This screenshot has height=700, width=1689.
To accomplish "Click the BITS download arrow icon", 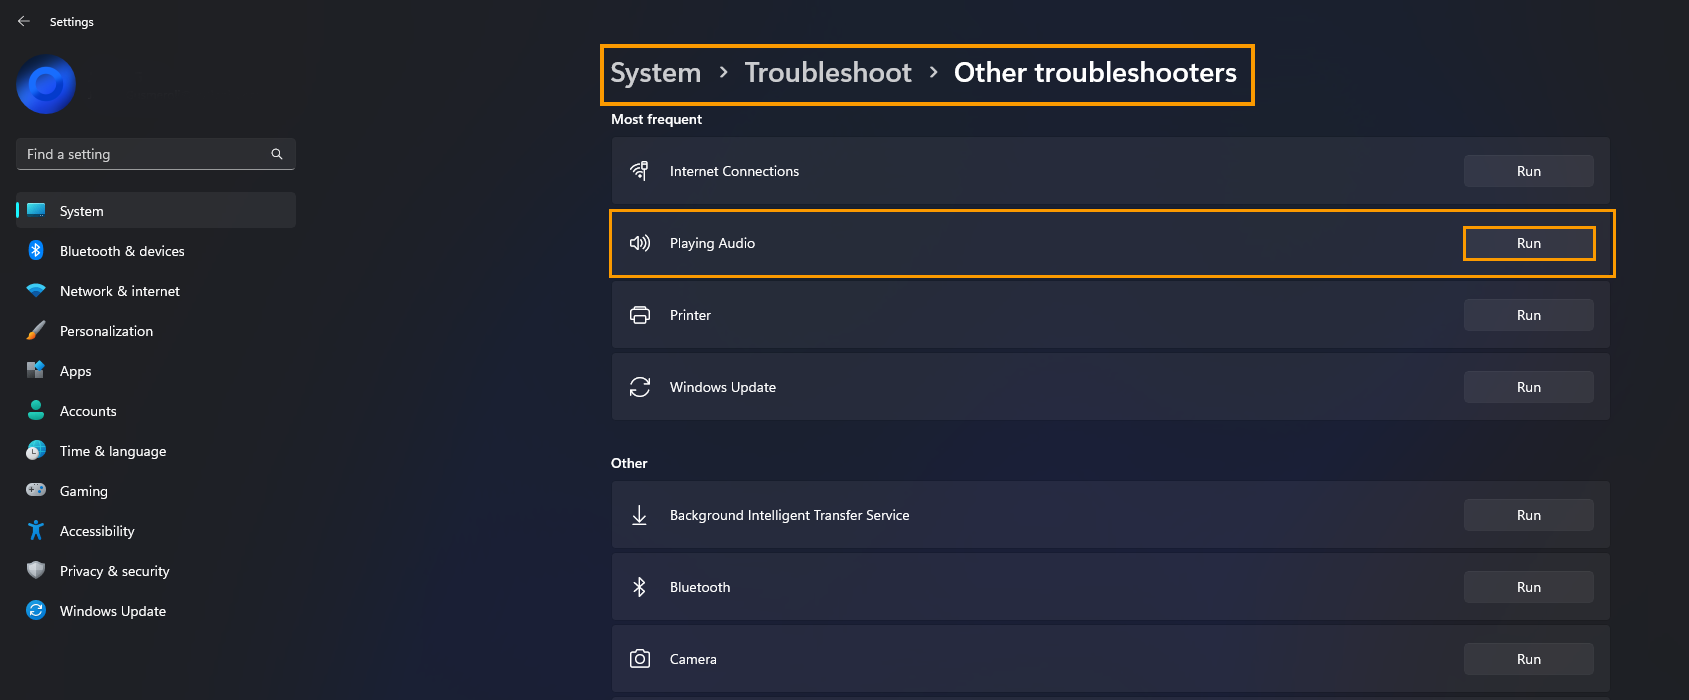I will pos(640,515).
